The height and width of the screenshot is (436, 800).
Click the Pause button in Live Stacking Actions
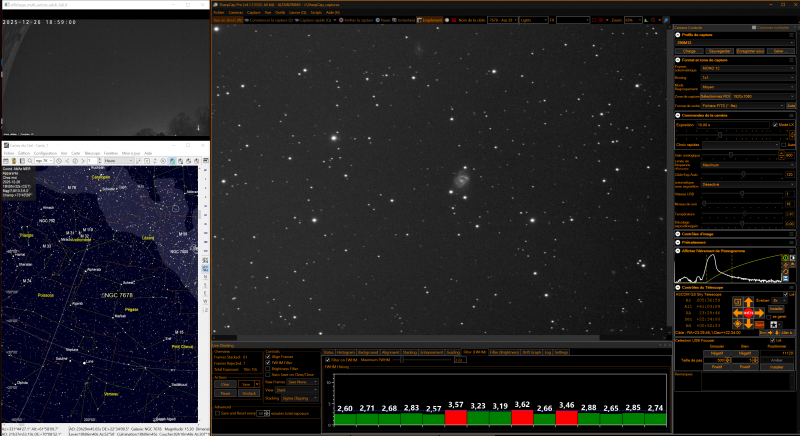225,393
